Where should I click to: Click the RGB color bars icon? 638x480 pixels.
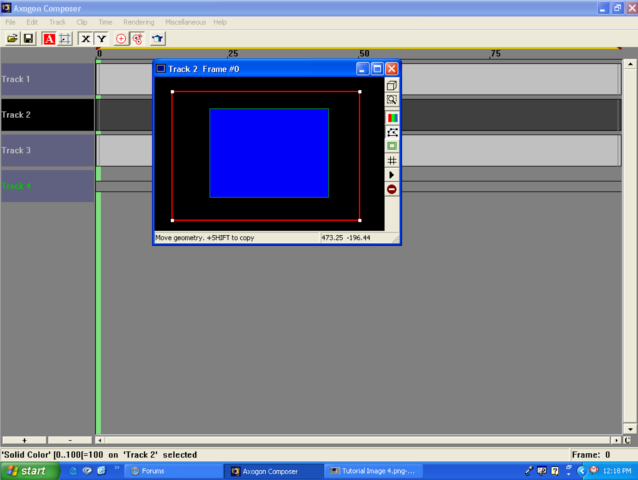click(392, 118)
